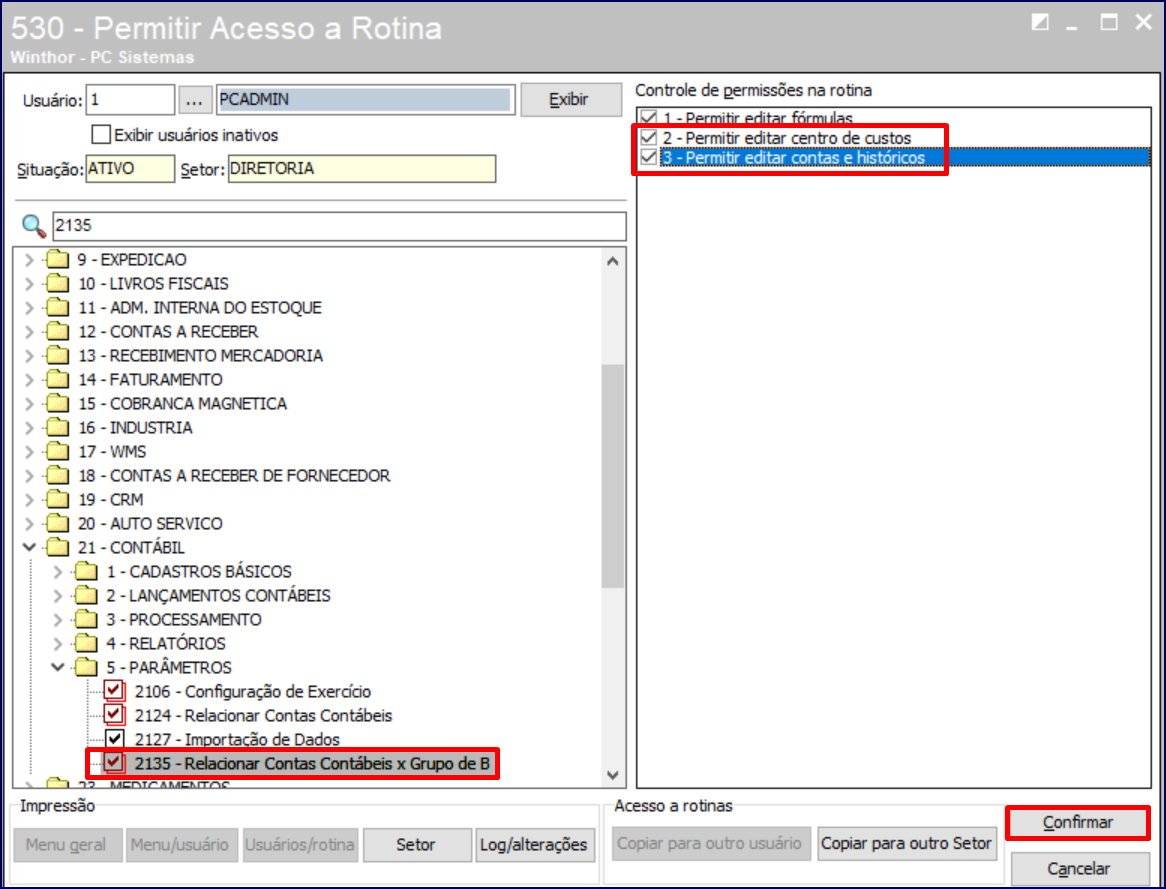
Task: Click Copiar para outro Setor
Action: 906,844
